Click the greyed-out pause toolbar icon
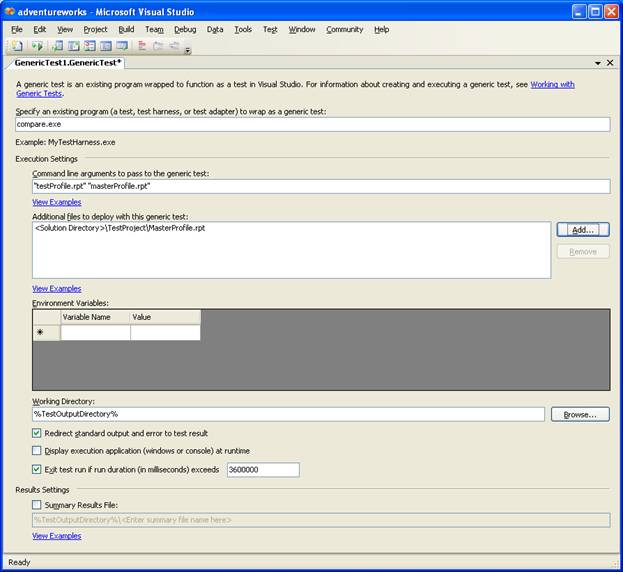Viewport: 623px width, 572px height. tap(158, 46)
